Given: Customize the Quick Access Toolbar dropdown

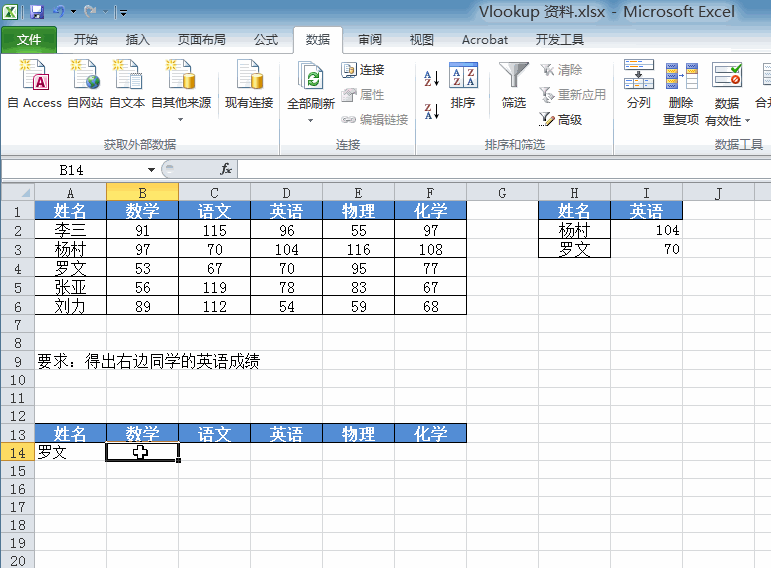Looking at the screenshot, I should [x=122, y=13].
